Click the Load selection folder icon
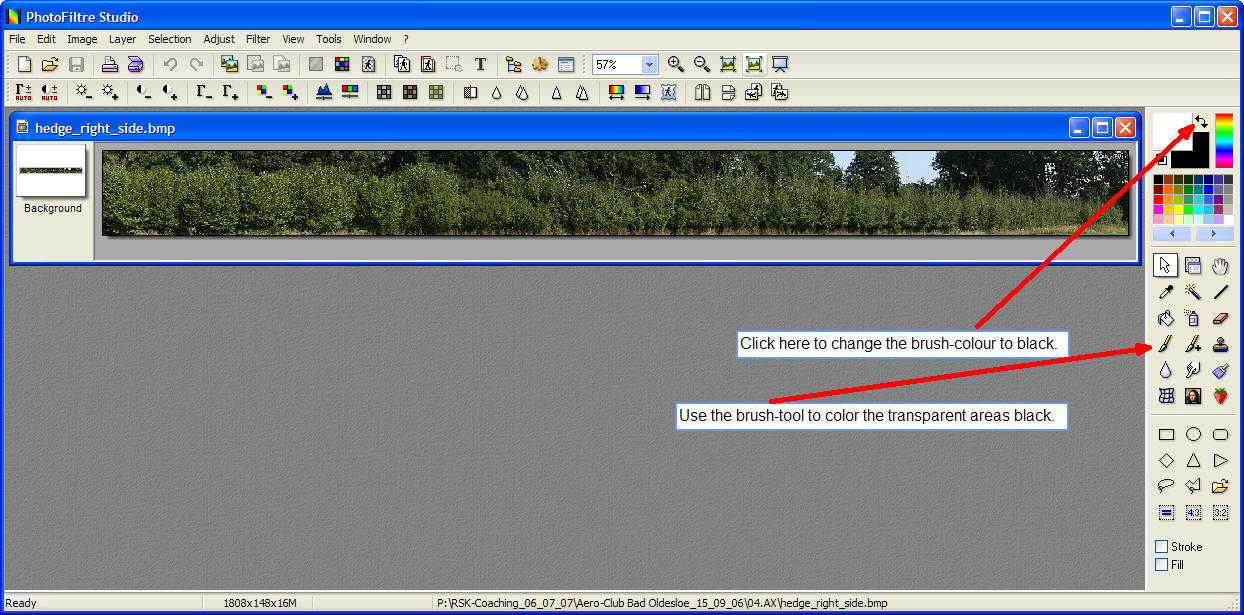The width and height of the screenshot is (1244, 615). tap(1220, 486)
